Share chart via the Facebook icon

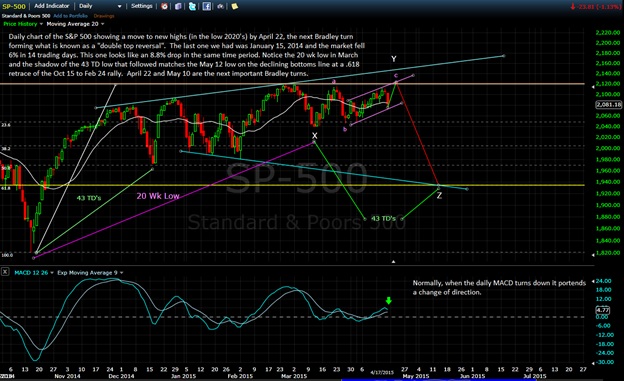[207, 6]
